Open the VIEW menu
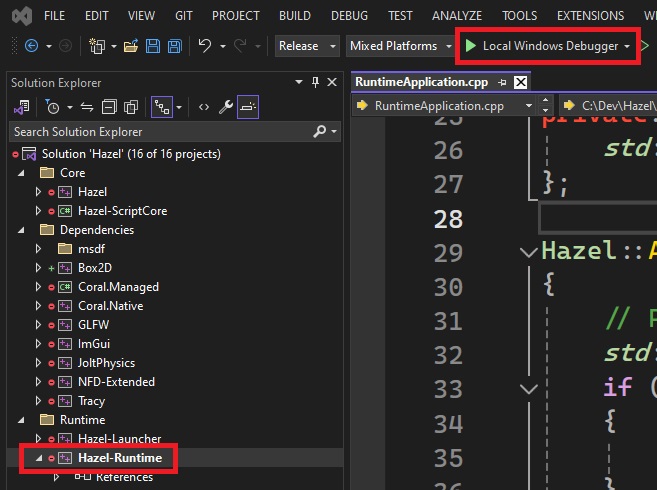The height and width of the screenshot is (490, 657). coord(141,16)
